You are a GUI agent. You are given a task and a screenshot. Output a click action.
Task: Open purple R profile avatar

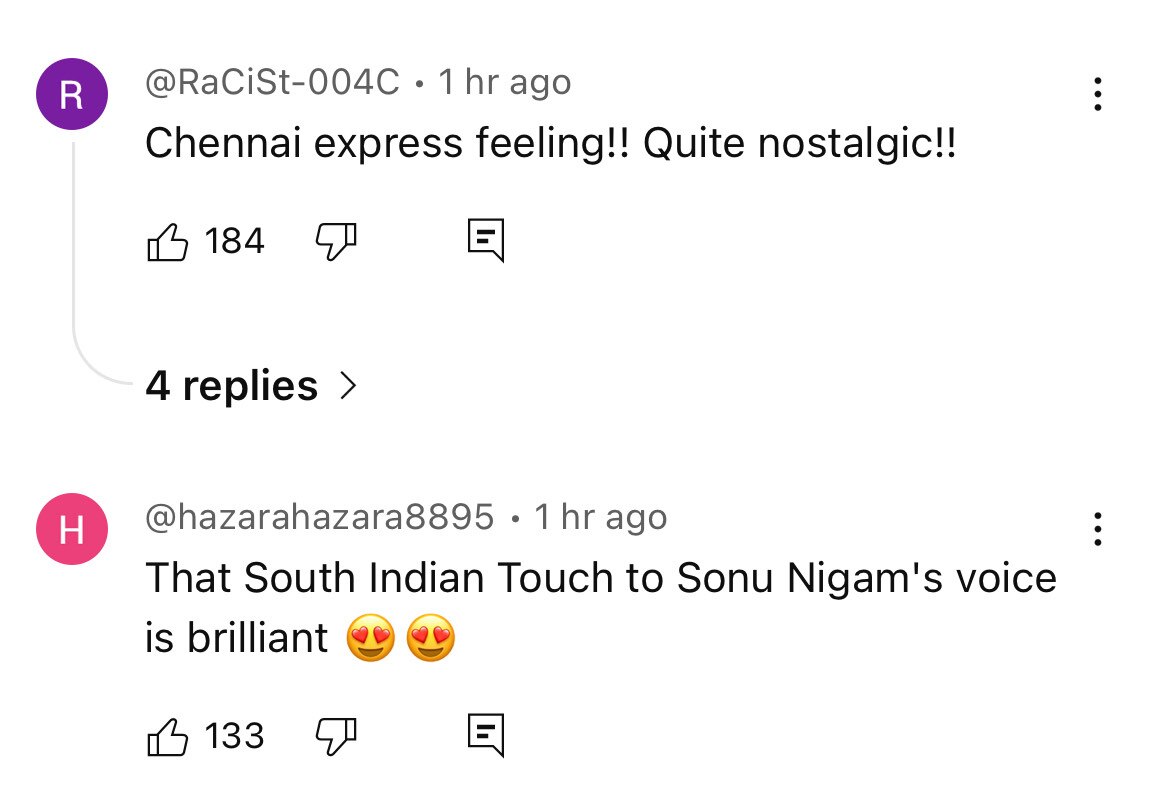(71, 95)
